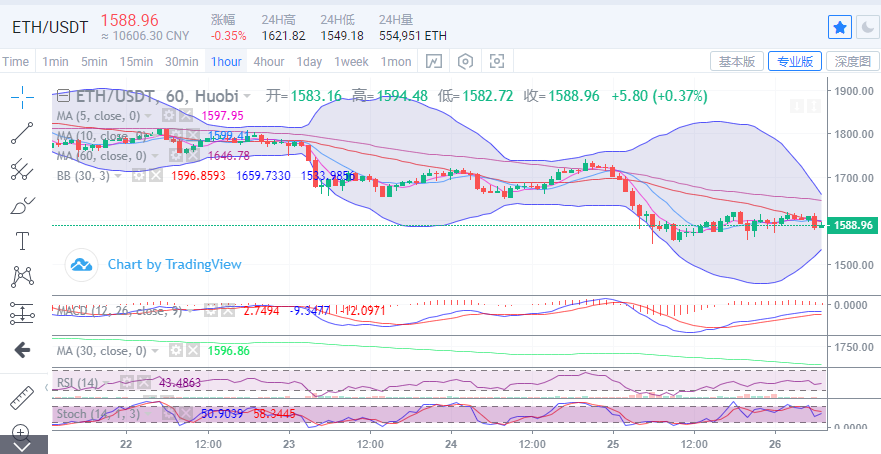Switch to 专业版 professional chart

pos(795,61)
